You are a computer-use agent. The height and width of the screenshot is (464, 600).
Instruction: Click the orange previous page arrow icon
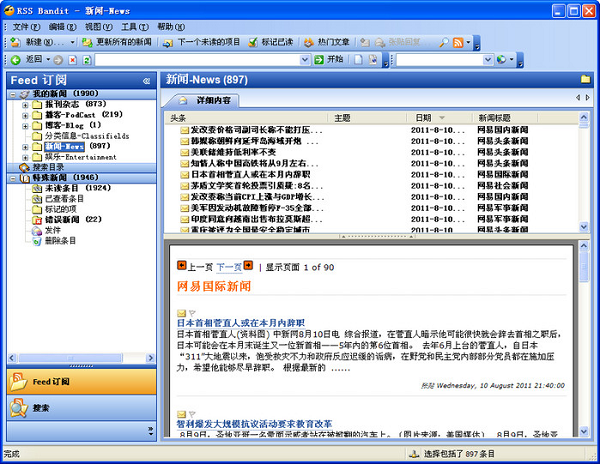pyautogui.click(x=181, y=265)
